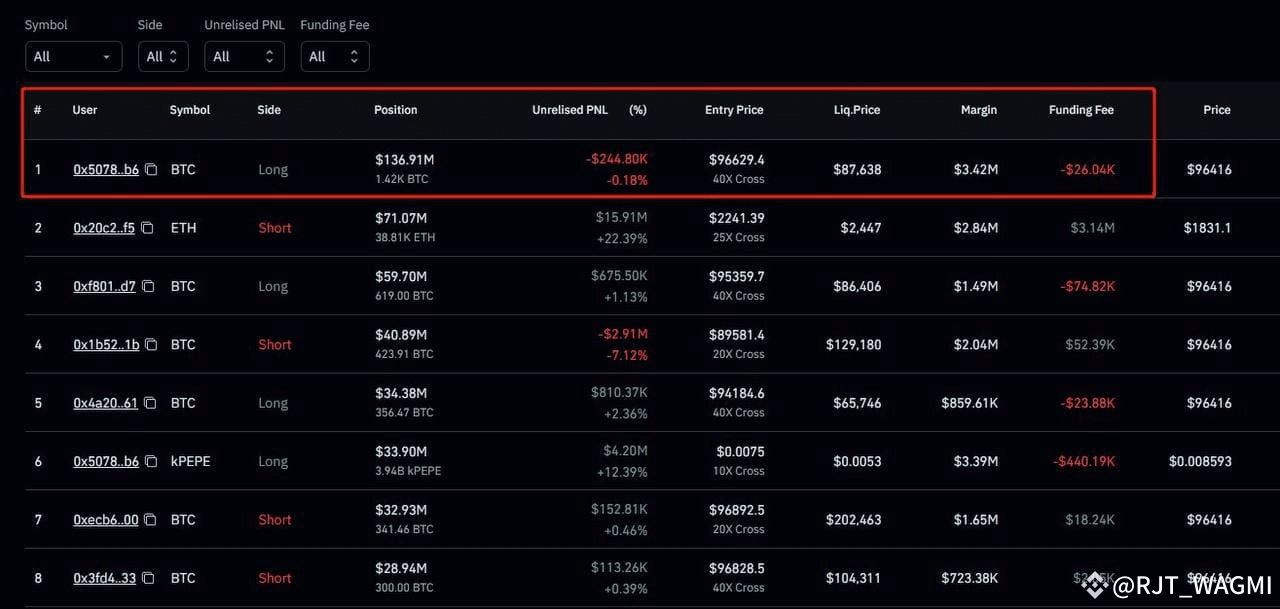Image resolution: width=1280 pixels, height=609 pixels.
Task: Sort by Entry Price column header
Action: click(734, 110)
